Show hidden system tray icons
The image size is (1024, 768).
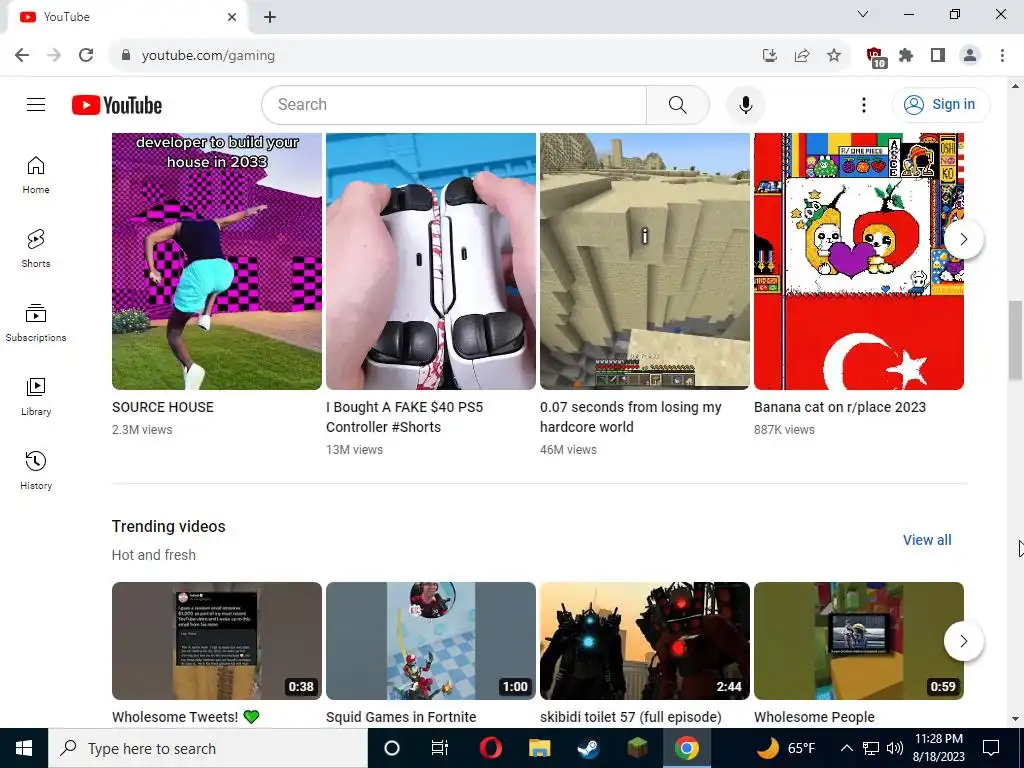[846, 748]
